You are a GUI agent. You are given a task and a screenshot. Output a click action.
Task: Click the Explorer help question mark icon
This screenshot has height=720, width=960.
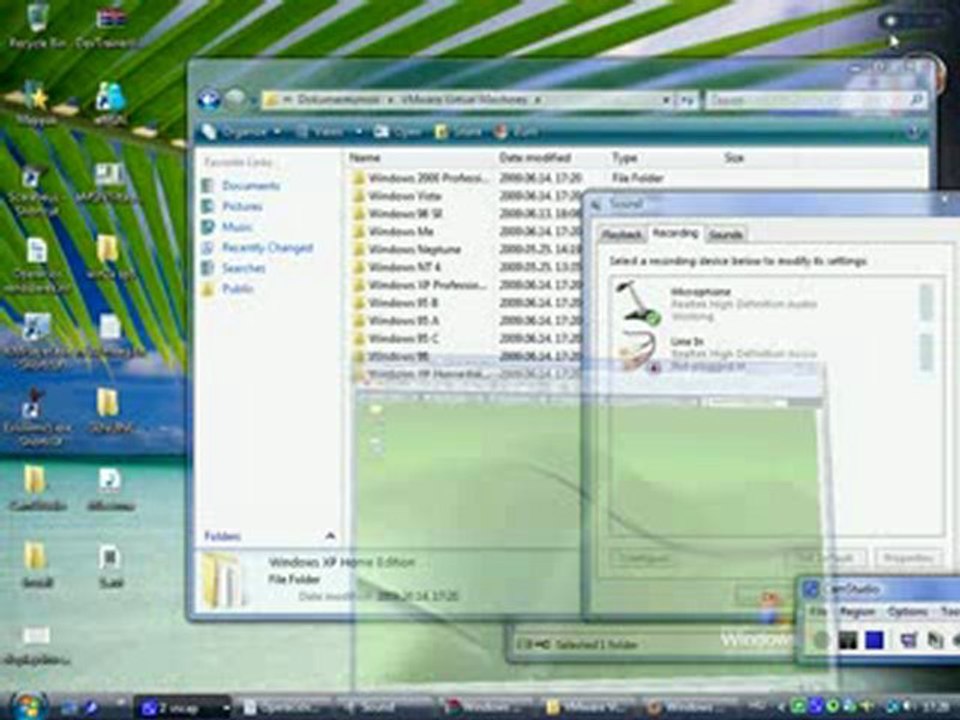point(913,132)
